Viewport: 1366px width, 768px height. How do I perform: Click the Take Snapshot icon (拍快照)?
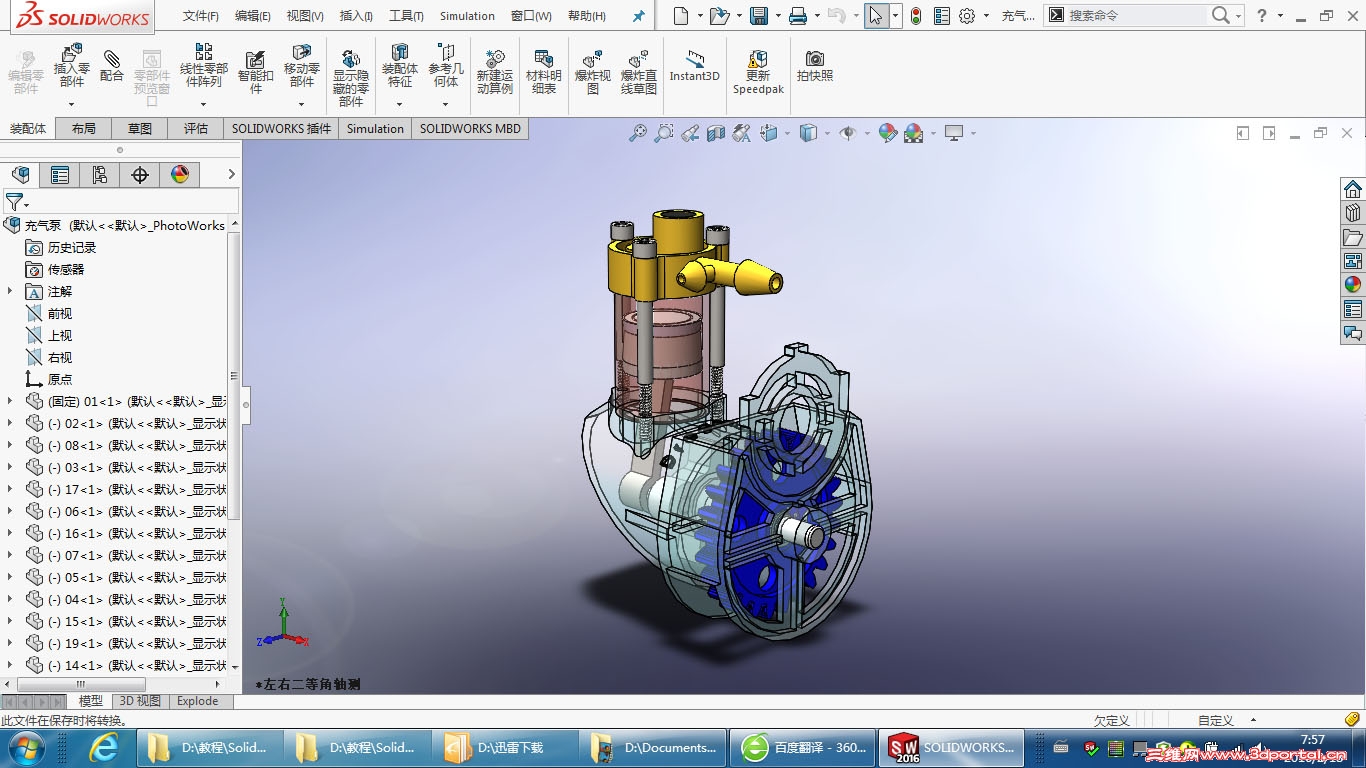point(815,67)
